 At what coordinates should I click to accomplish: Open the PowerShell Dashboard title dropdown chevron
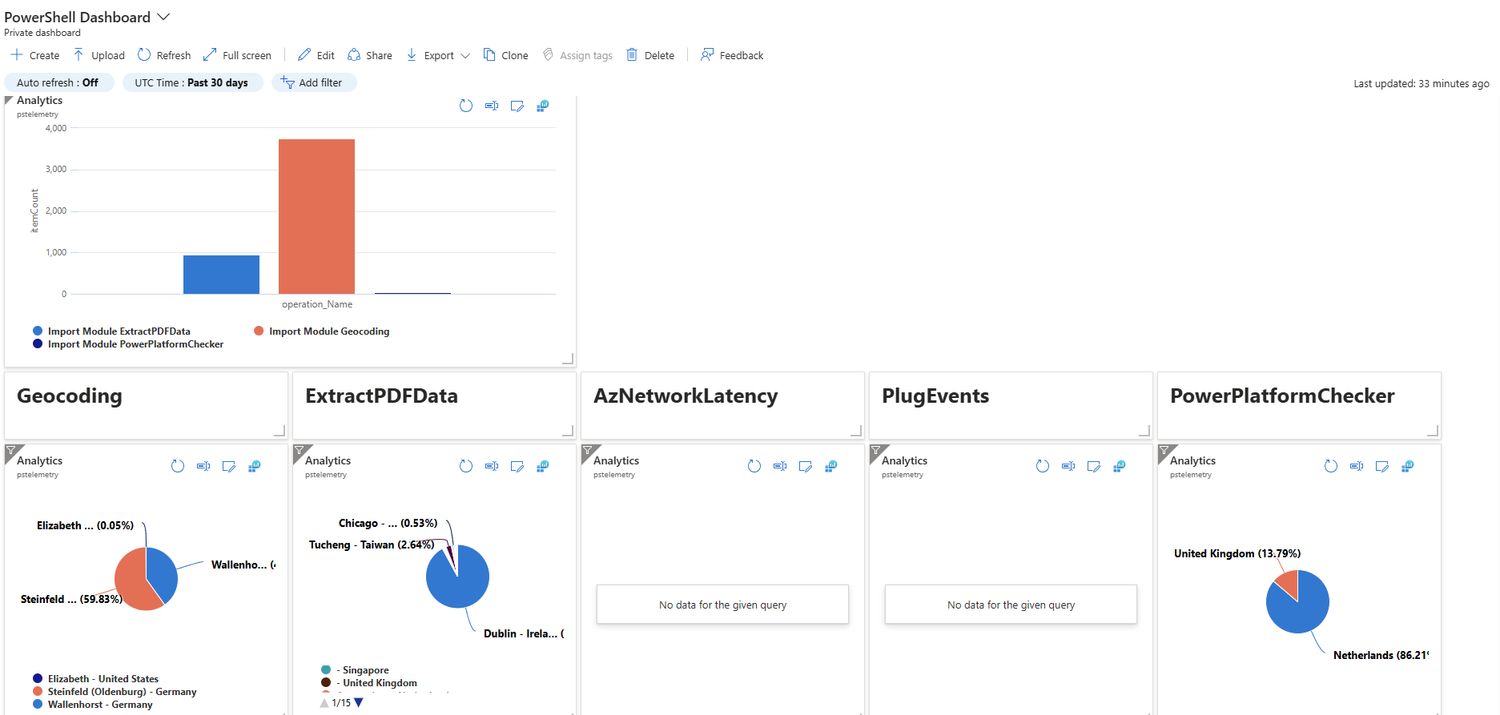(x=164, y=17)
